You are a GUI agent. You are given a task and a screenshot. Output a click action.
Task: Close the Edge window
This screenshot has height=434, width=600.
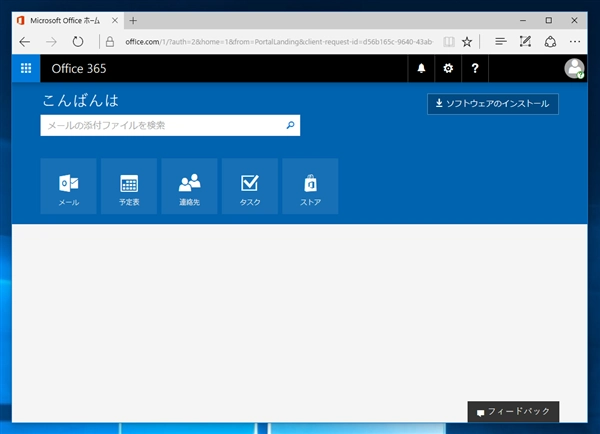click(x=574, y=20)
